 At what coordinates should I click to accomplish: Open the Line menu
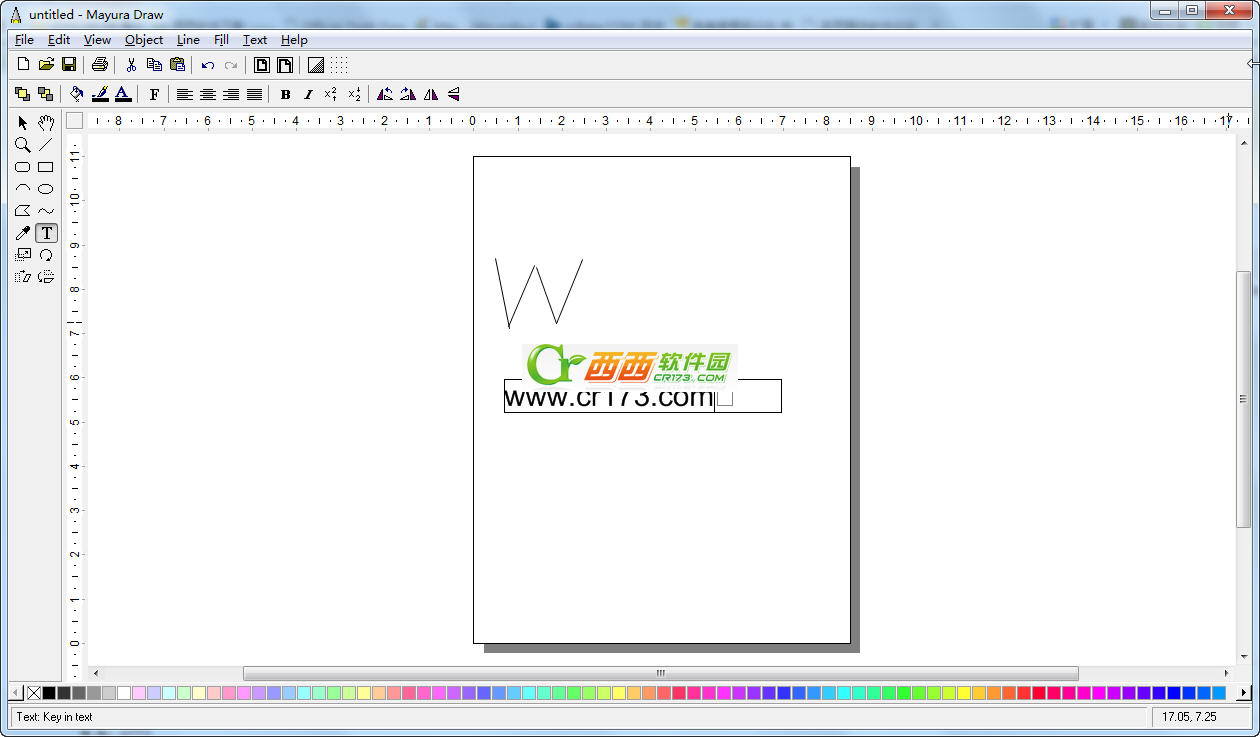point(188,40)
